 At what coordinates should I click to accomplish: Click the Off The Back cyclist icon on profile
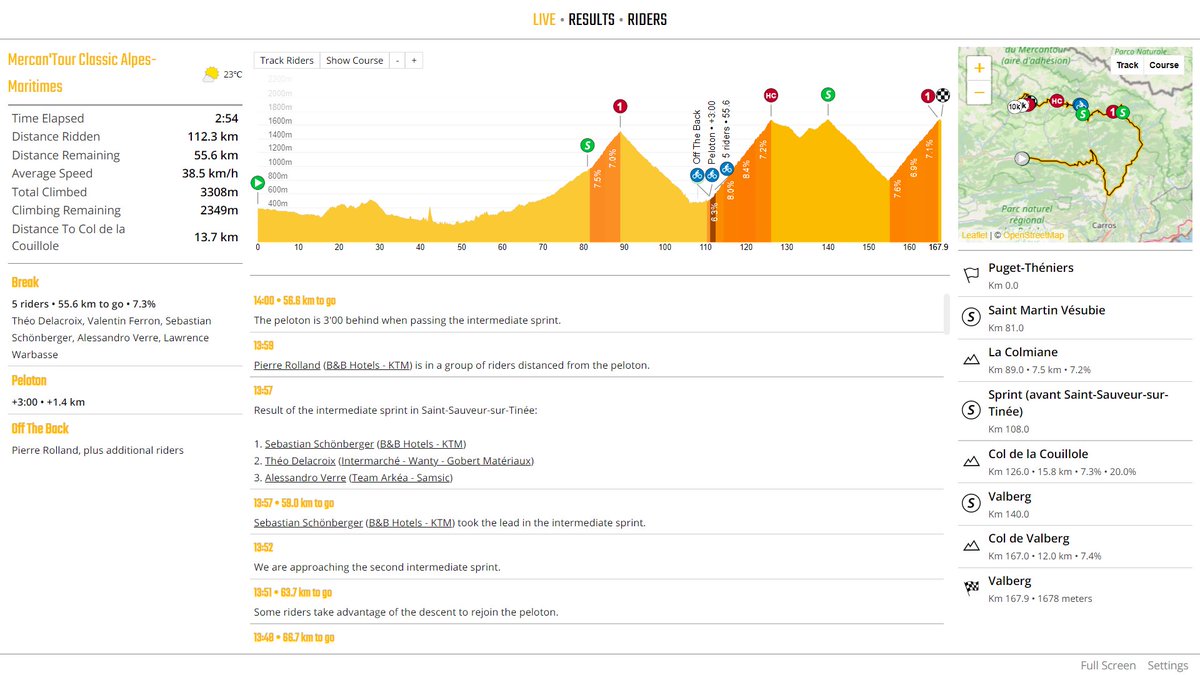(x=697, y=175)
